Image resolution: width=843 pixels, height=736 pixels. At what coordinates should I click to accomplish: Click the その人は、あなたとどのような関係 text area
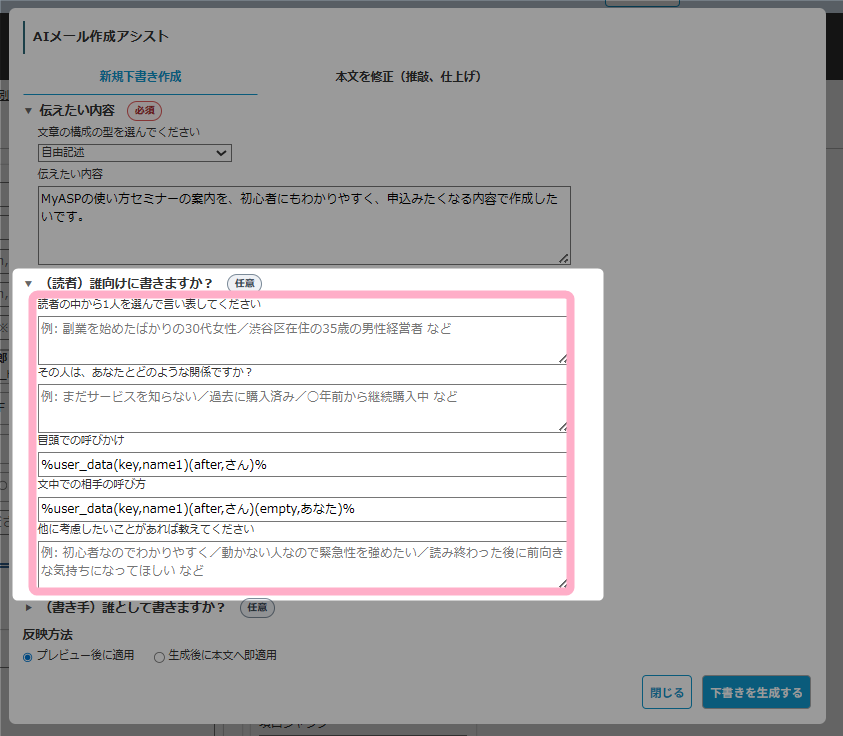coord(303,408)
